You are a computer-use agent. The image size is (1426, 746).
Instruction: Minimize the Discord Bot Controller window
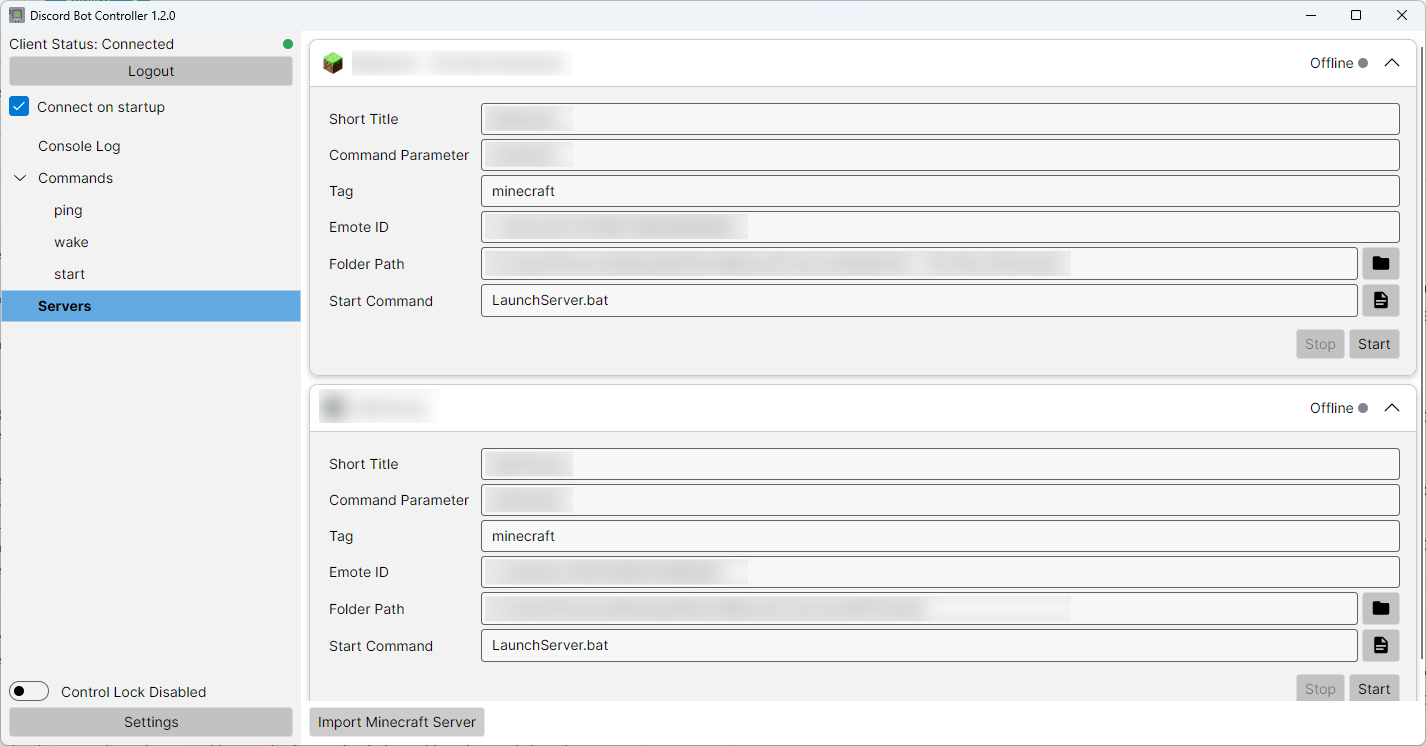point(1310,15)
